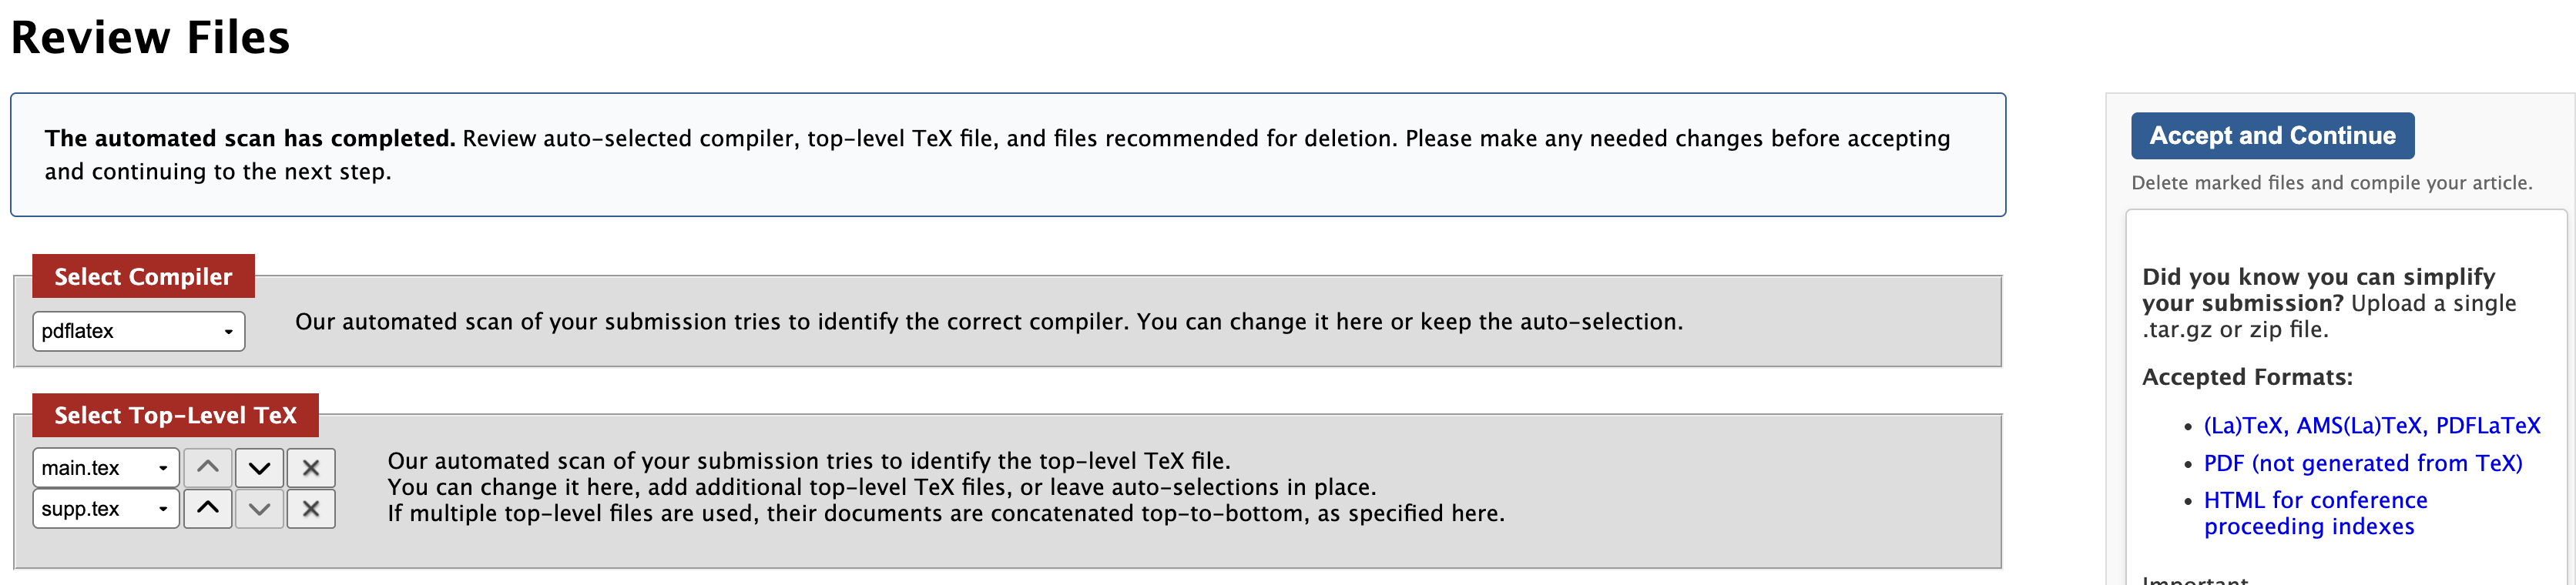Open the PDF (not generated from TeX) link
This screenshot has height=585, width=2576.
click(x=2362, y=462)
